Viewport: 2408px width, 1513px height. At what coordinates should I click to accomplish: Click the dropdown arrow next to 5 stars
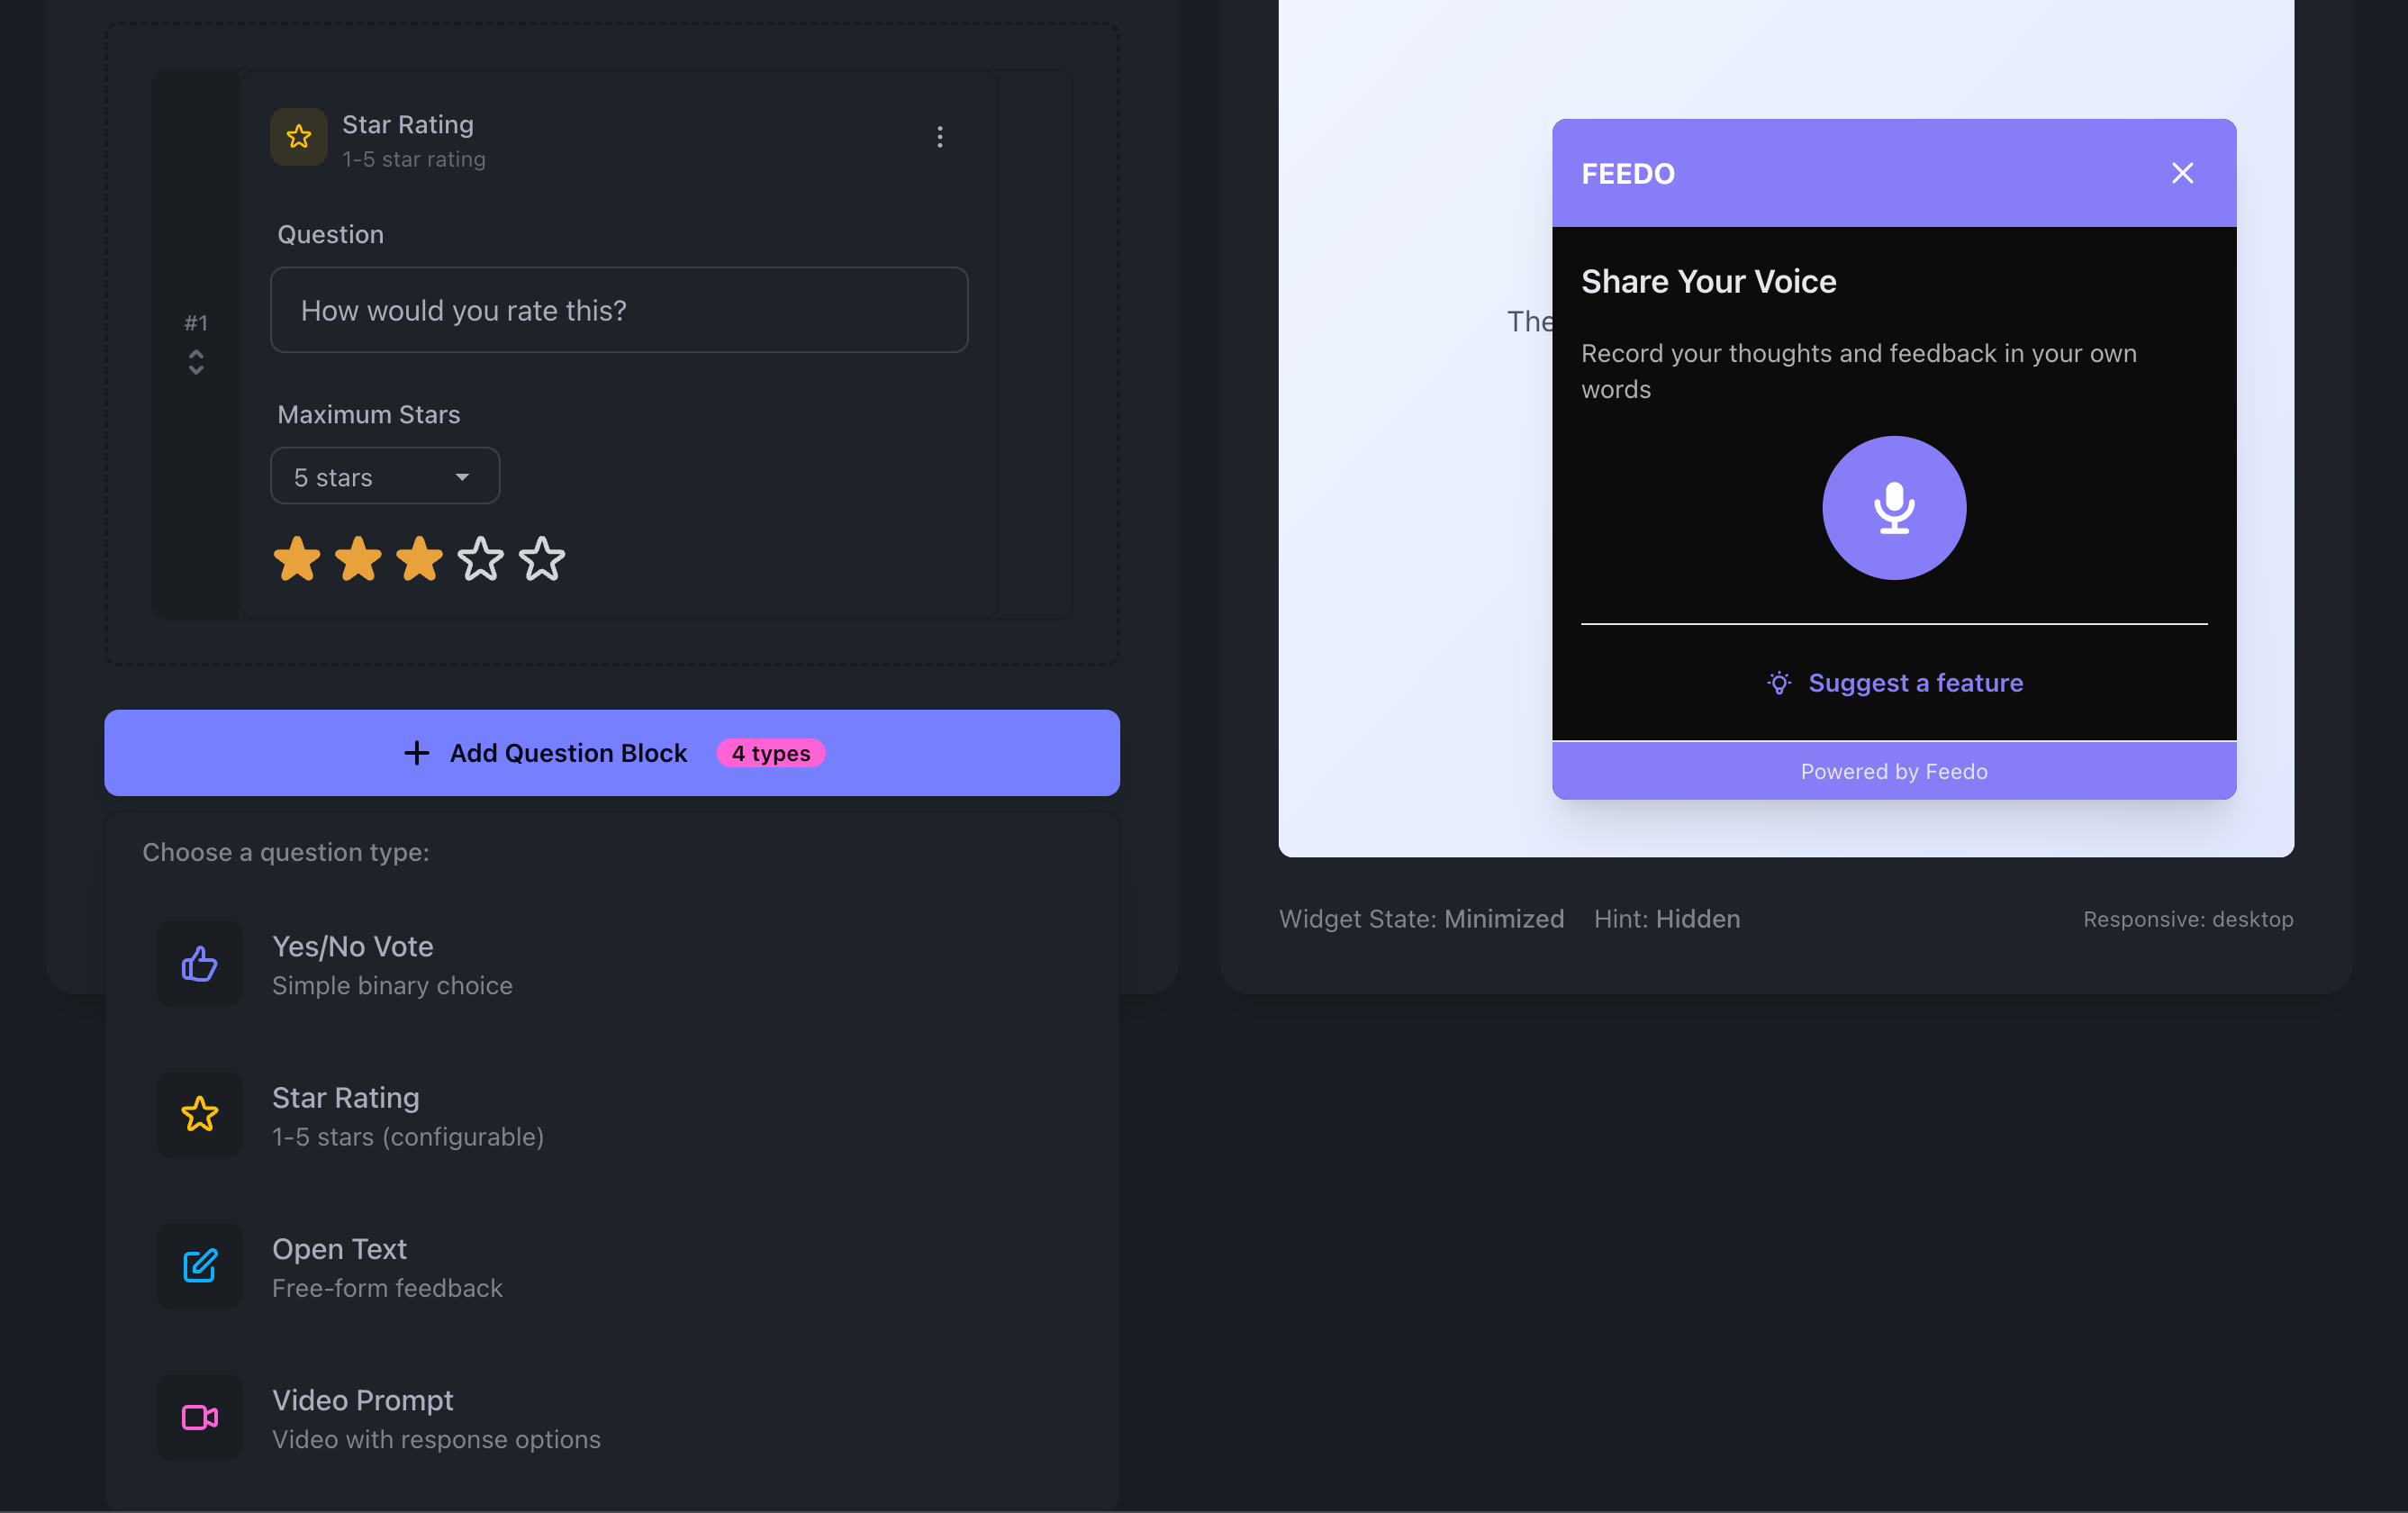pyautogui.click(x=462, y=477)
